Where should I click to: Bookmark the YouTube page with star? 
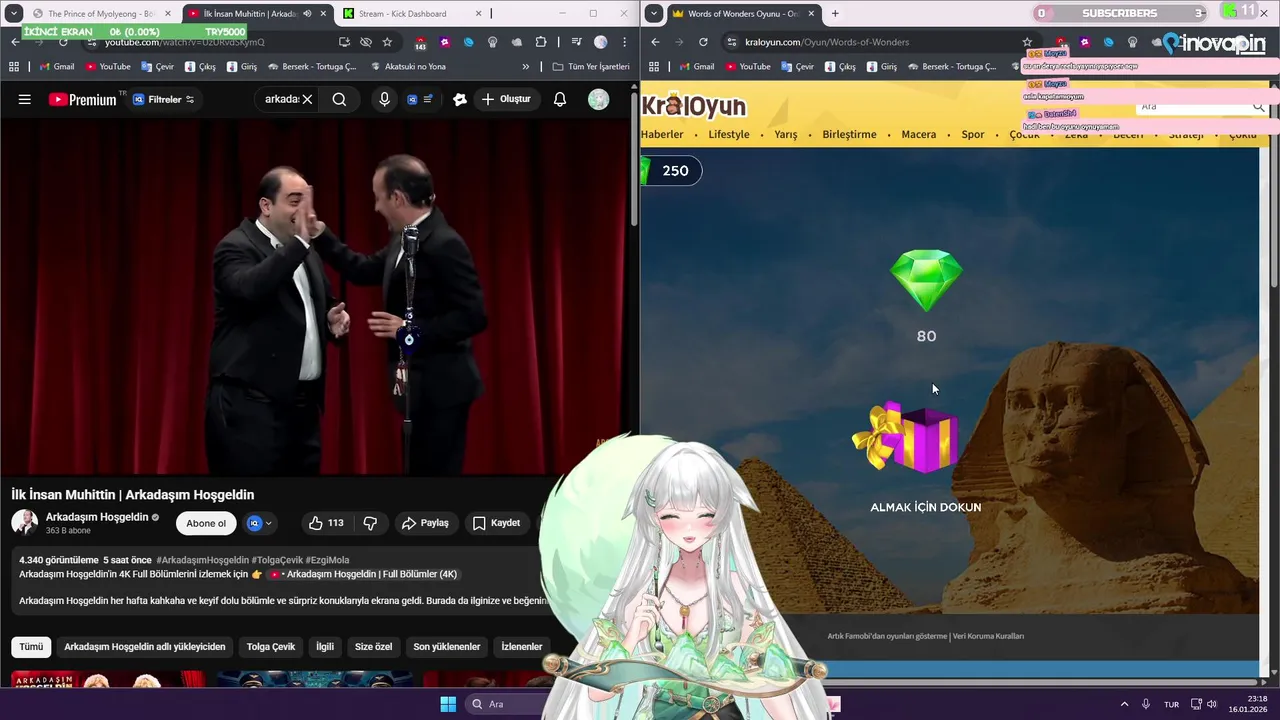point(387,42)
